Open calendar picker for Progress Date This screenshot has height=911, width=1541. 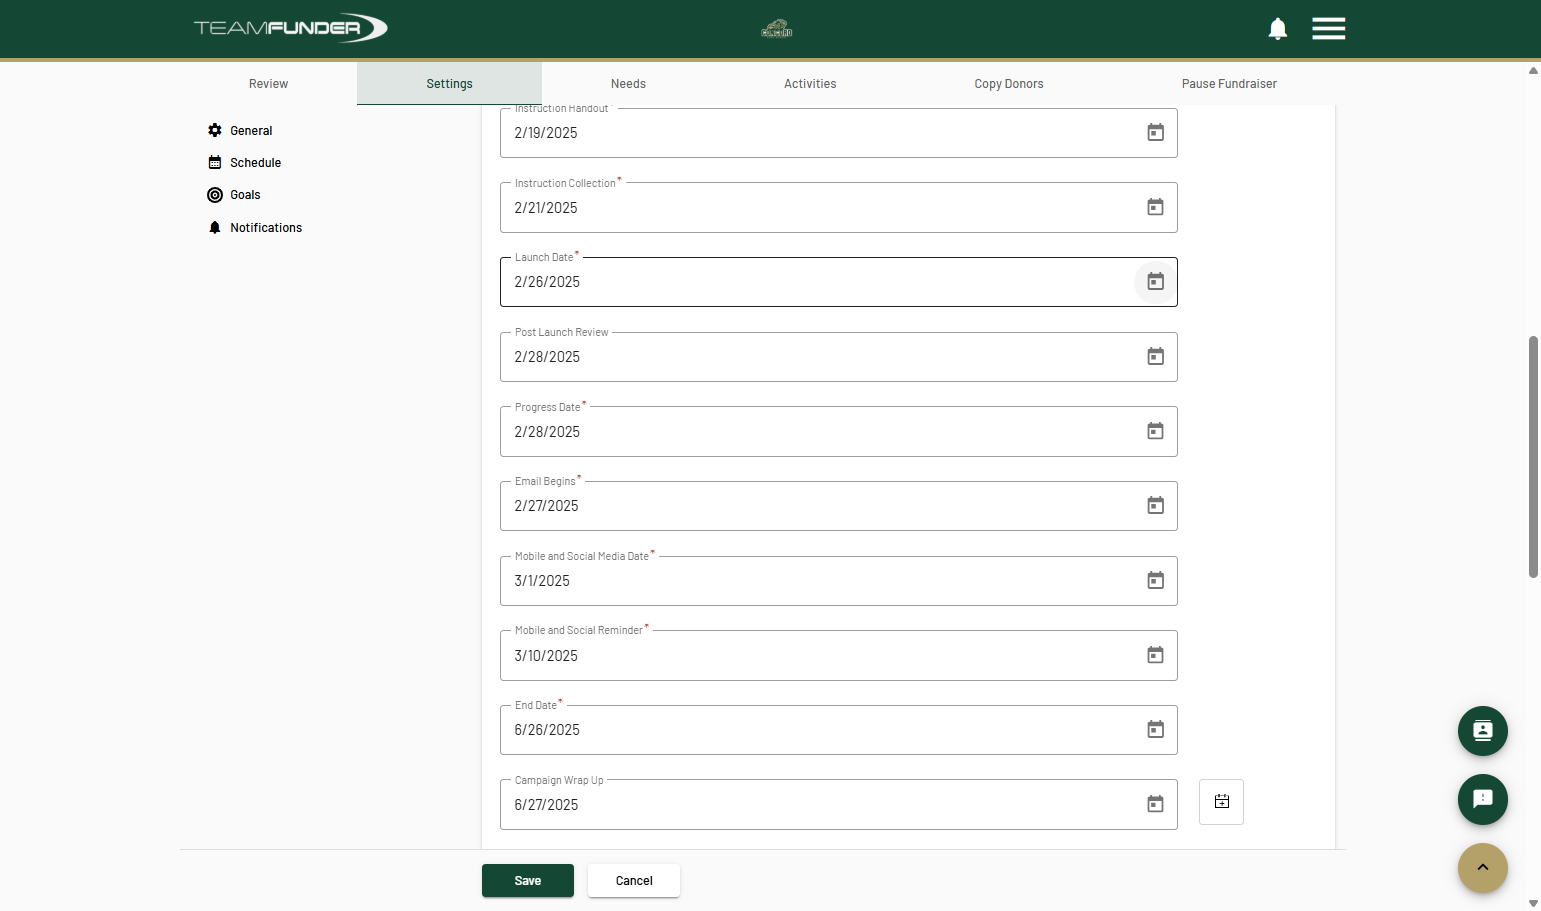pyautogui.click(x=1155, y=431)
